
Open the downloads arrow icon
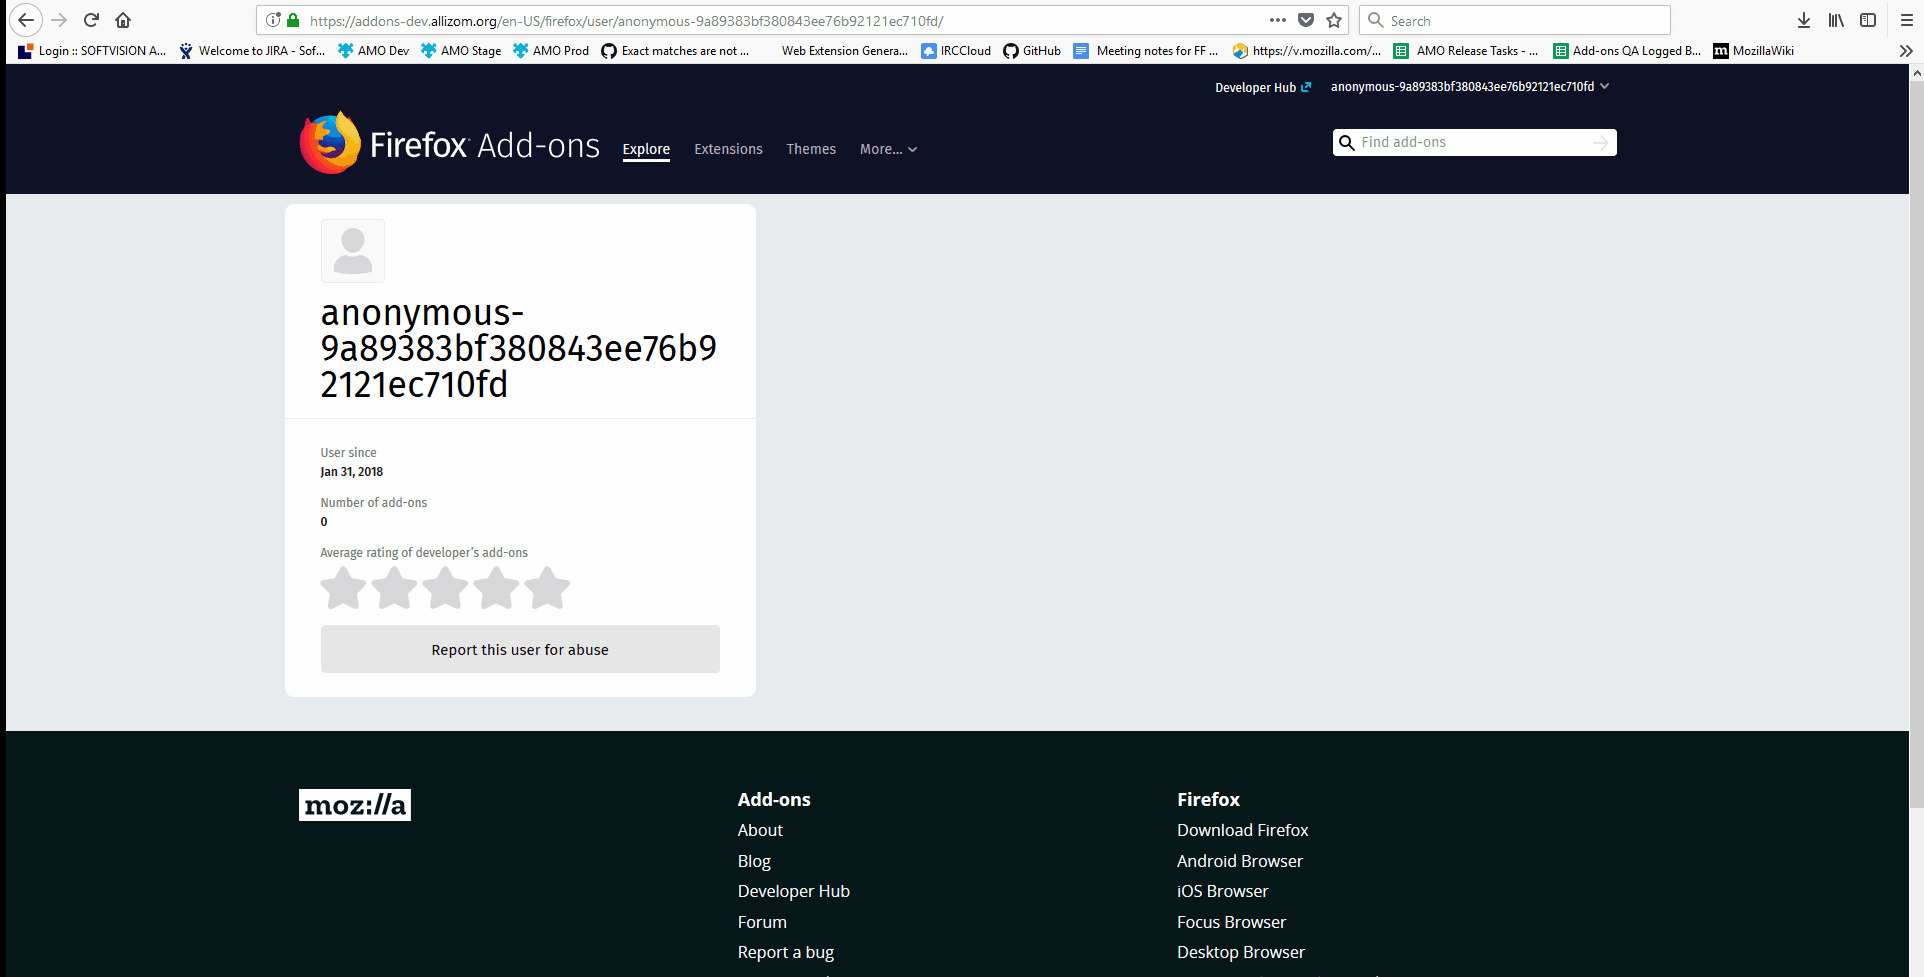point(1803,20)
